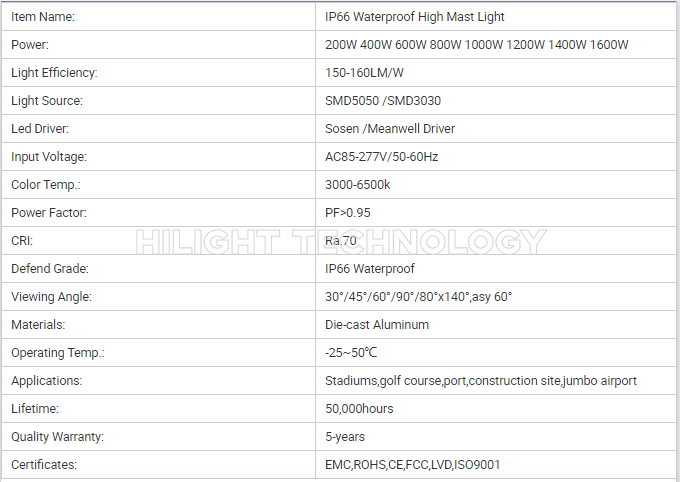Screen dimensions: 680x482
Task: Click the Sosen /Meanwell Driver cell
Action: pos(496,128)
